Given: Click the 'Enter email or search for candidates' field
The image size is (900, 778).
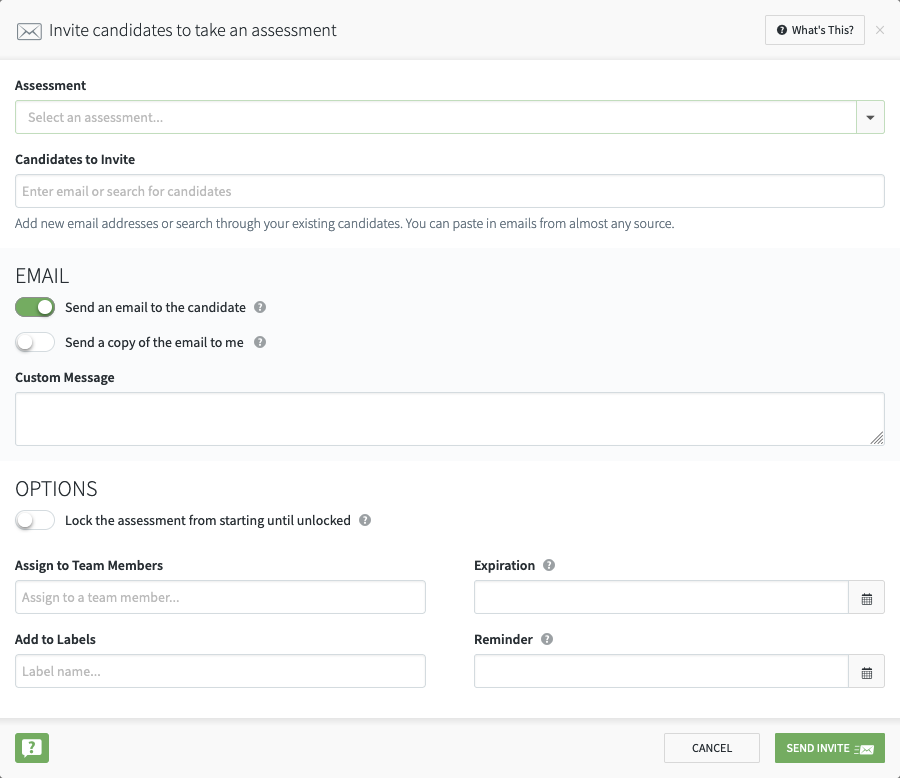Looking at the screenshot, I should pos(450,191).
